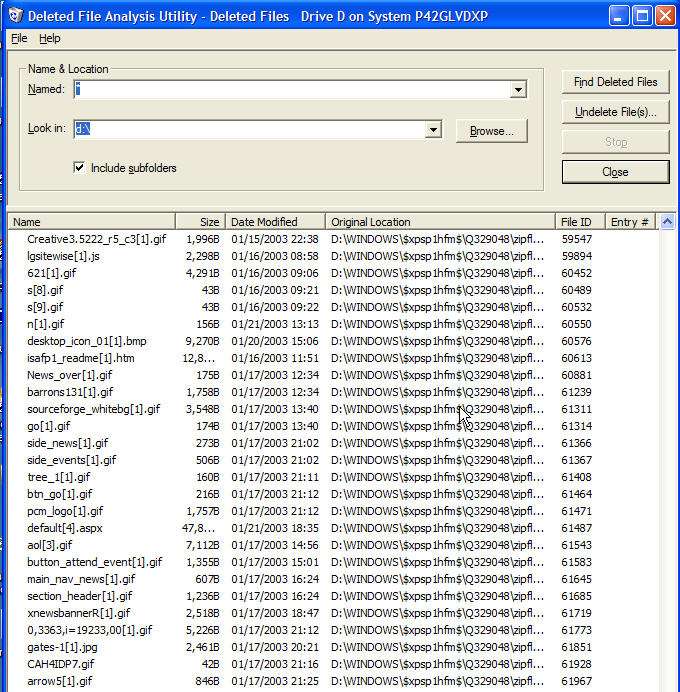Toggle Include subfolders checkbox

pyautogui.click(x=79, y=168)
